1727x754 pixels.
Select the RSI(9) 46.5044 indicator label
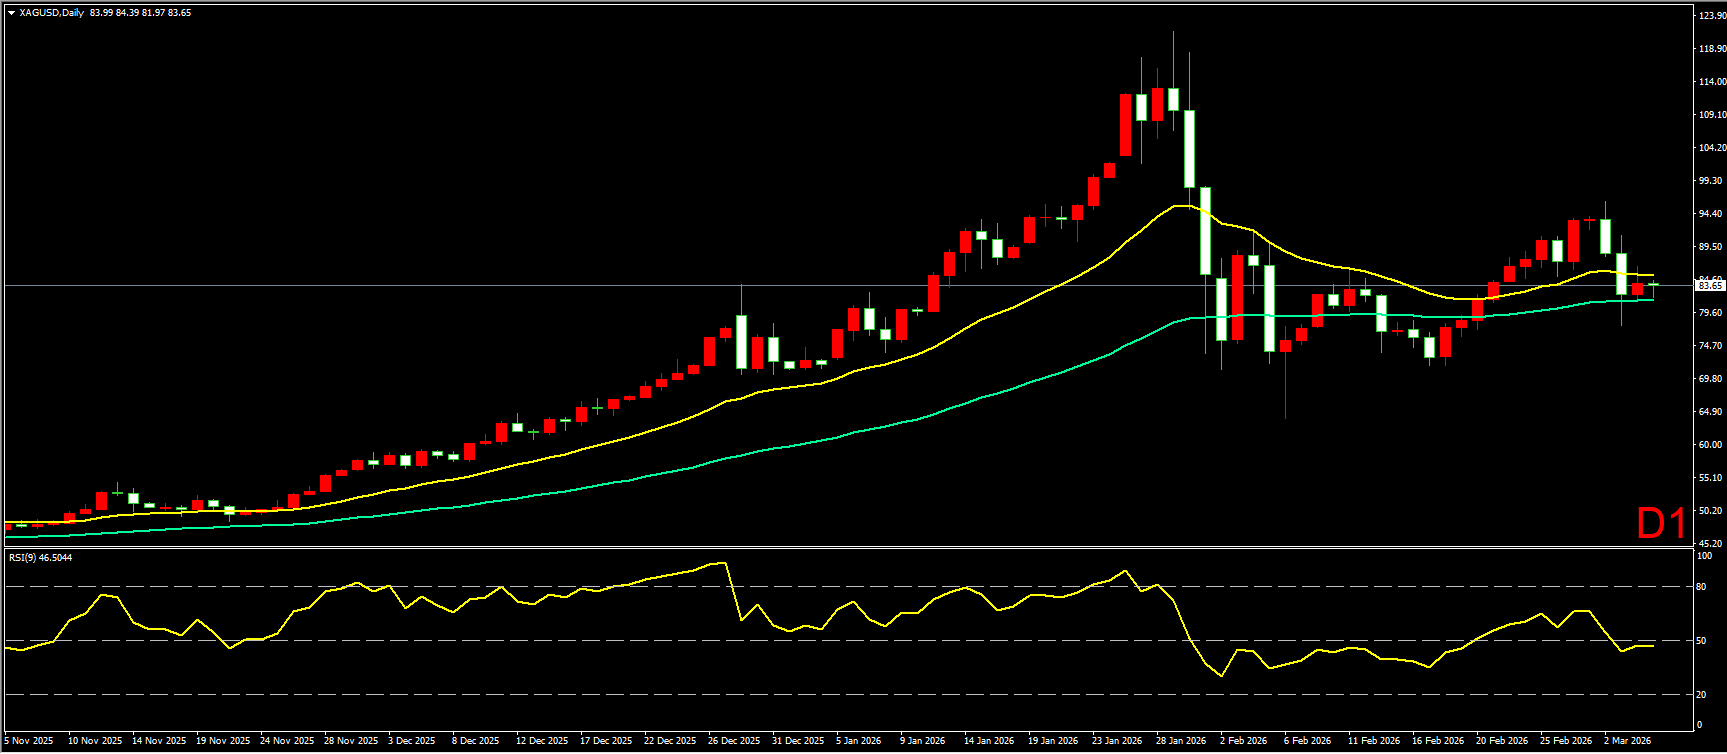40,557
